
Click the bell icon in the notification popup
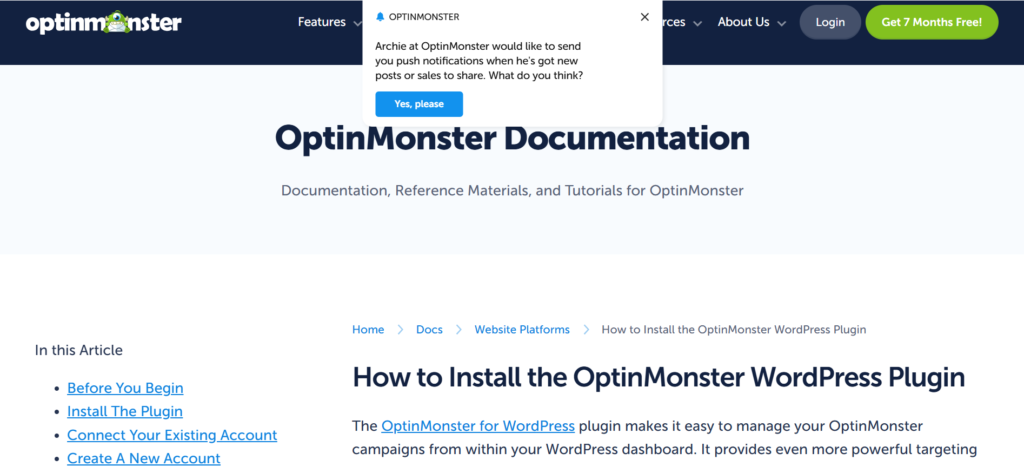coord(380,17)
